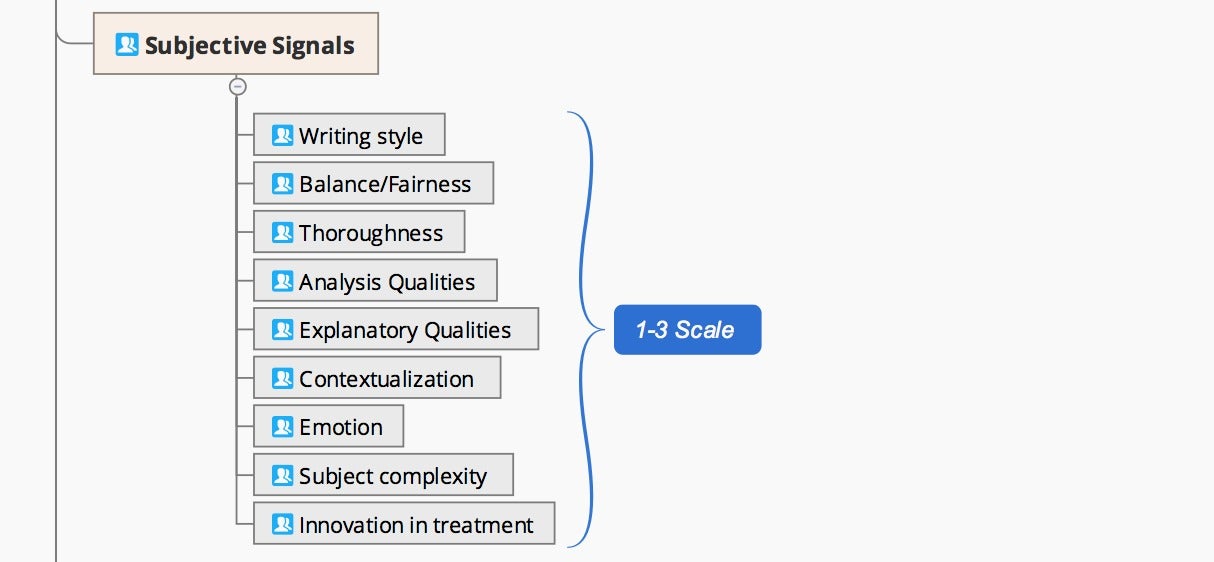Click the people icon on Analysis Qualities node
The width and height of the screenshot is (1214, 562).
[x=283, y=281]
